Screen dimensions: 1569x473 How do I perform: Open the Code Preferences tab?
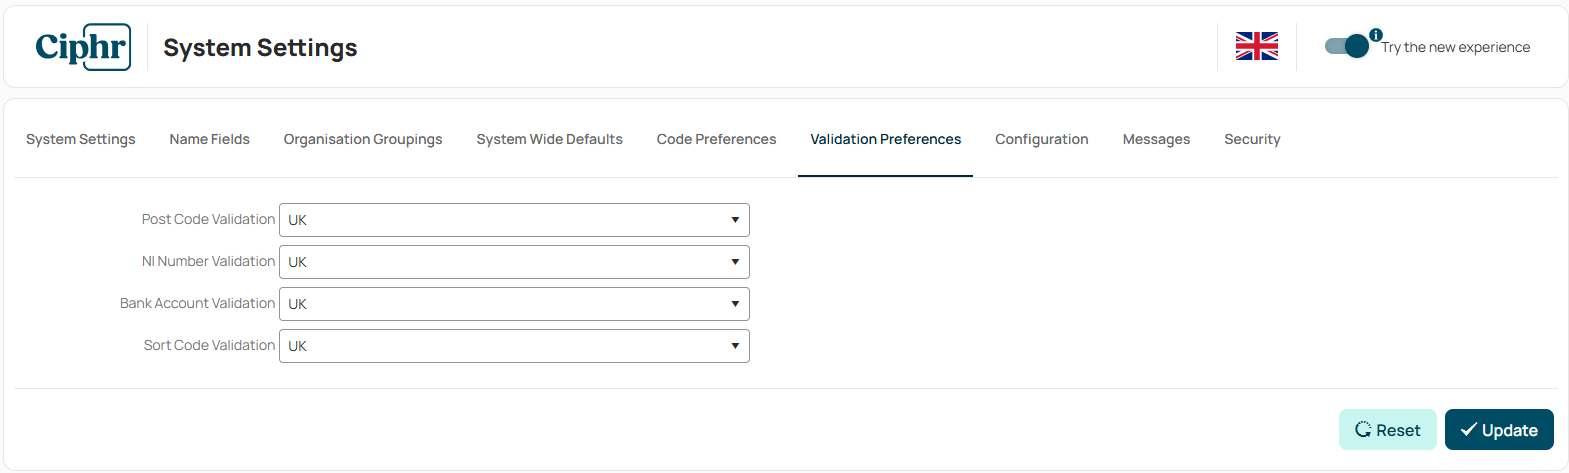pyautogui.click(x=717, y=139)
